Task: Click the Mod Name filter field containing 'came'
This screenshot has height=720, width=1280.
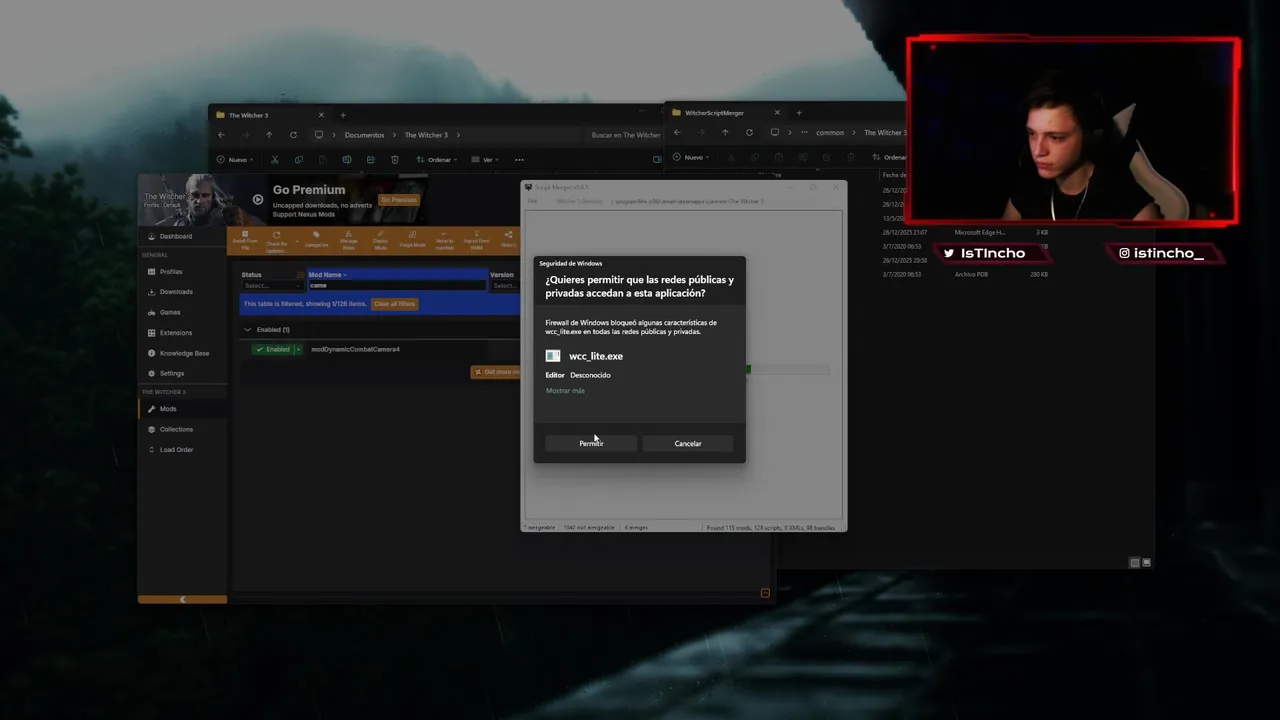Action: (x=396, y=286)
